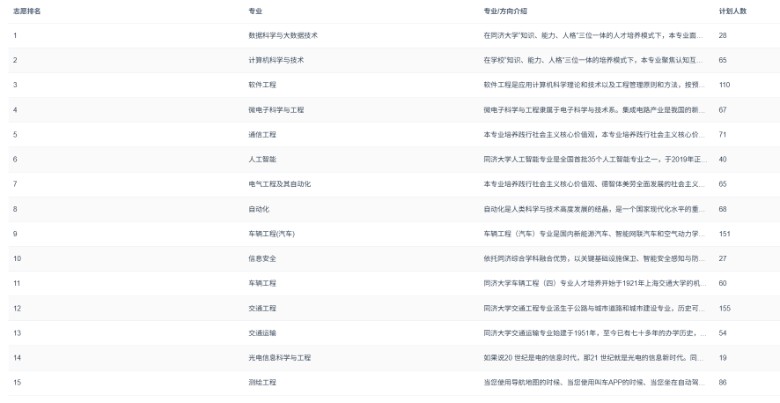
Task: Click the 测绘工程 major name
Action: click(x=263, y=382)
